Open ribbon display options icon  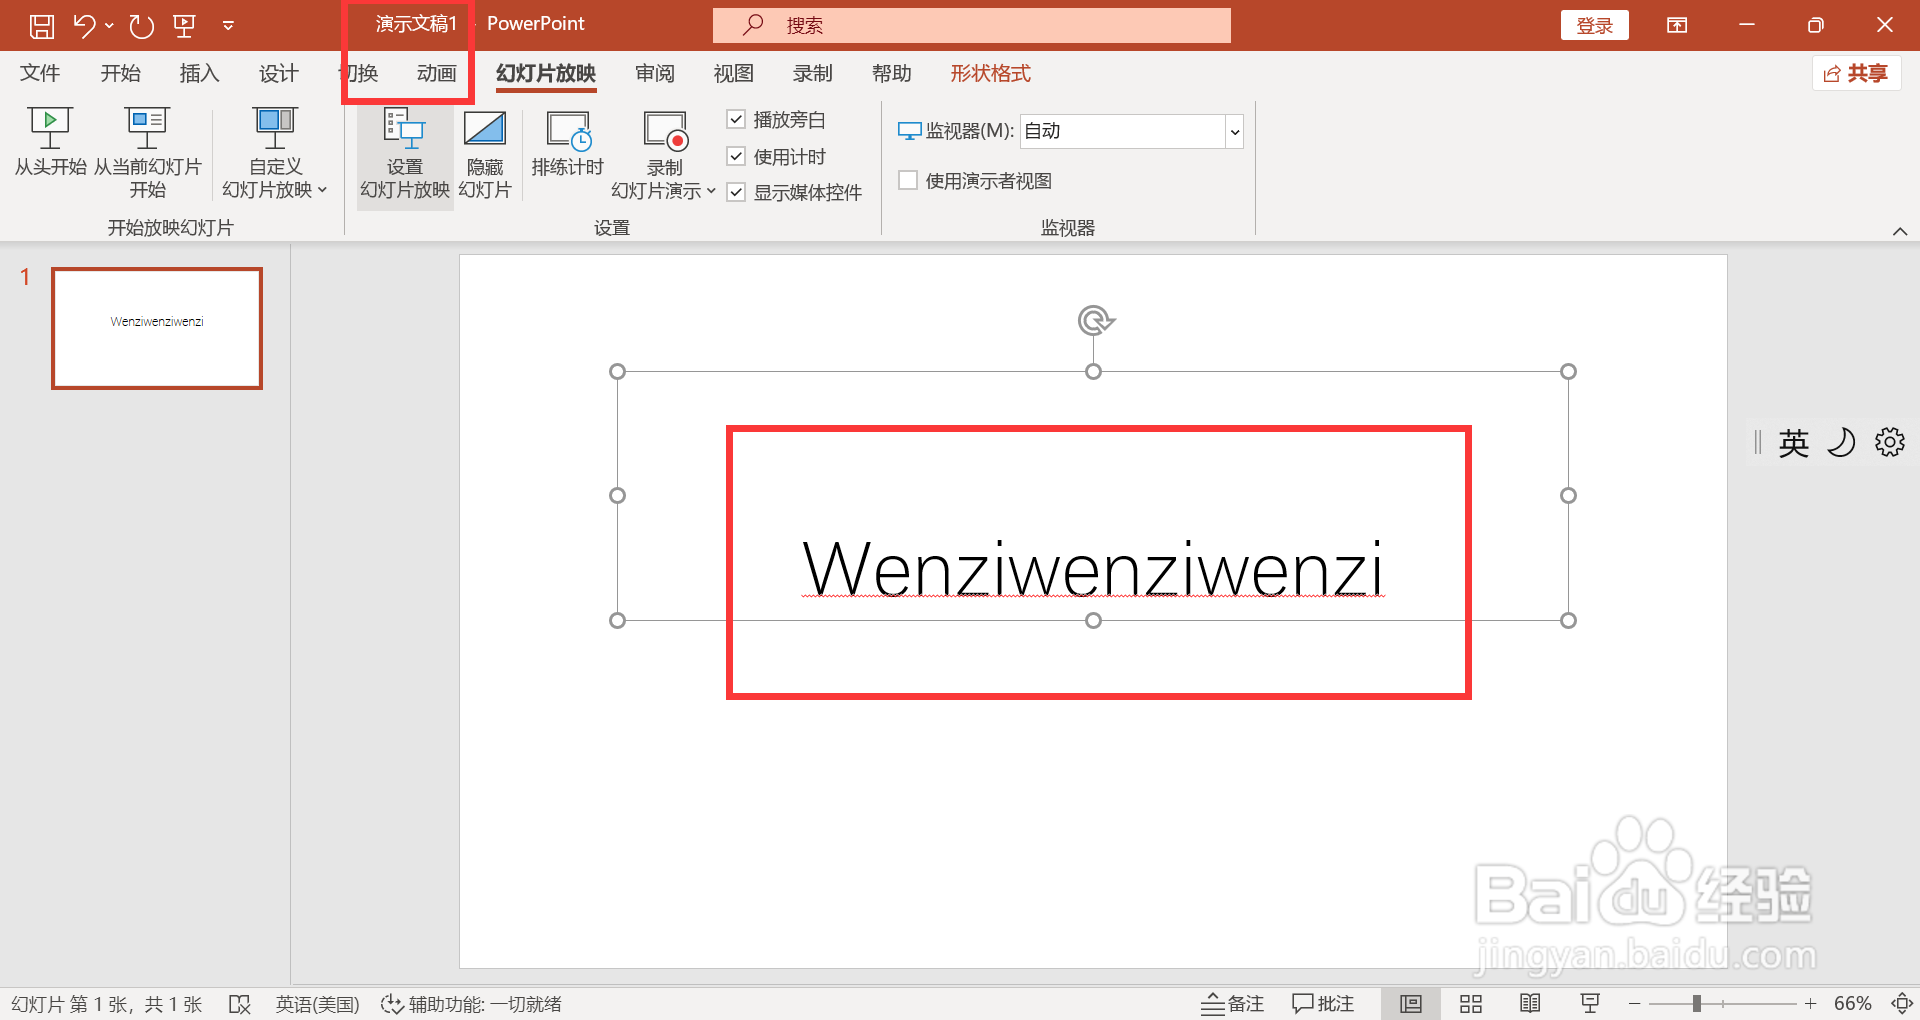1677,26
